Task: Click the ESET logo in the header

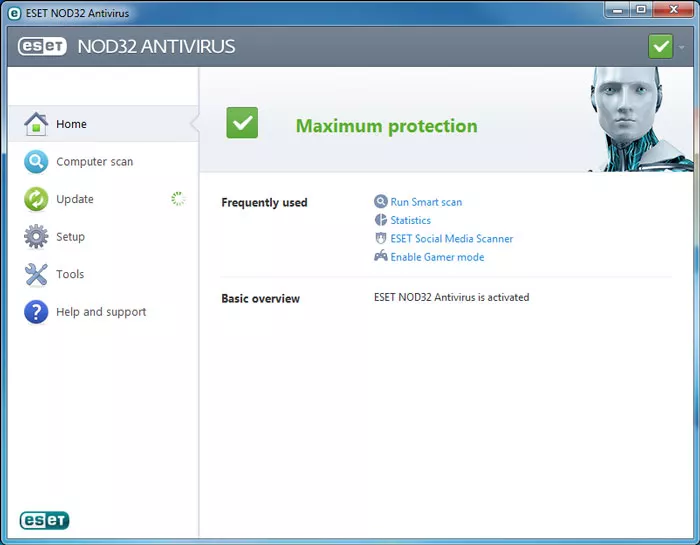Action: tap(42, 46)
